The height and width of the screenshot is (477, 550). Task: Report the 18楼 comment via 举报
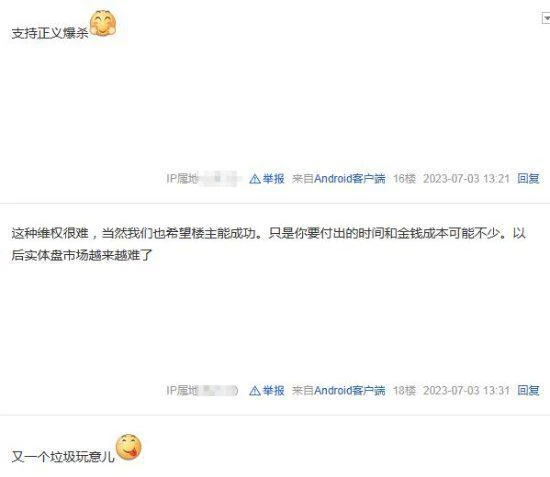click(x=274, y=391)
